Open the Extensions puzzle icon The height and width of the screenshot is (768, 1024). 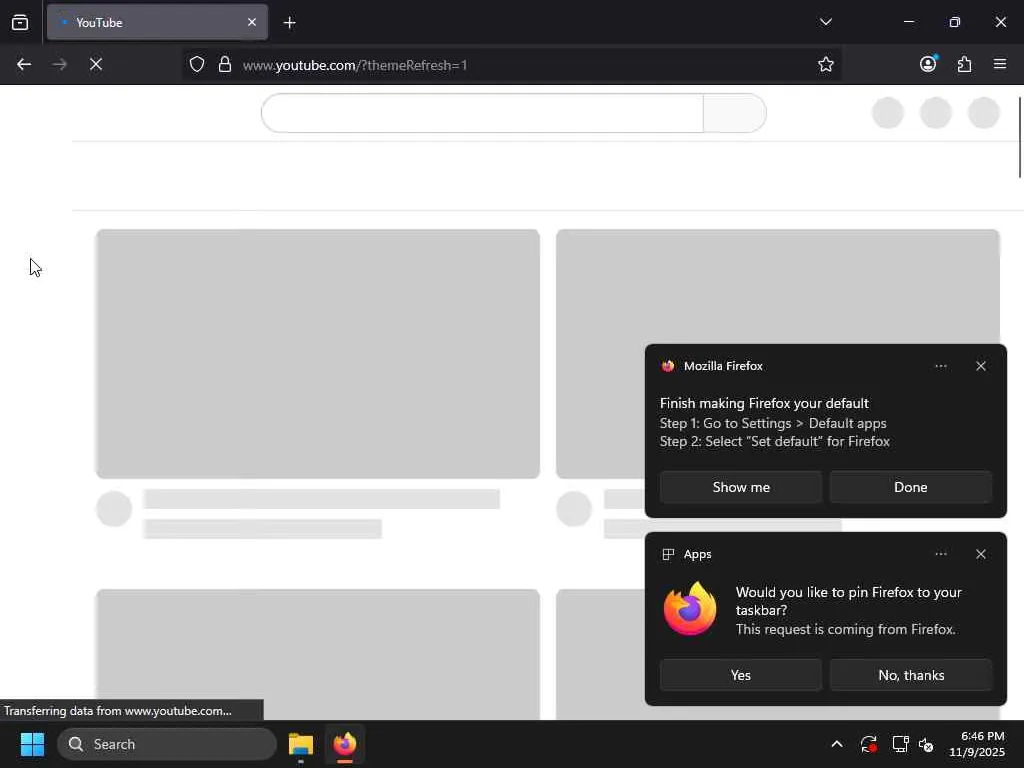point(964,64)
